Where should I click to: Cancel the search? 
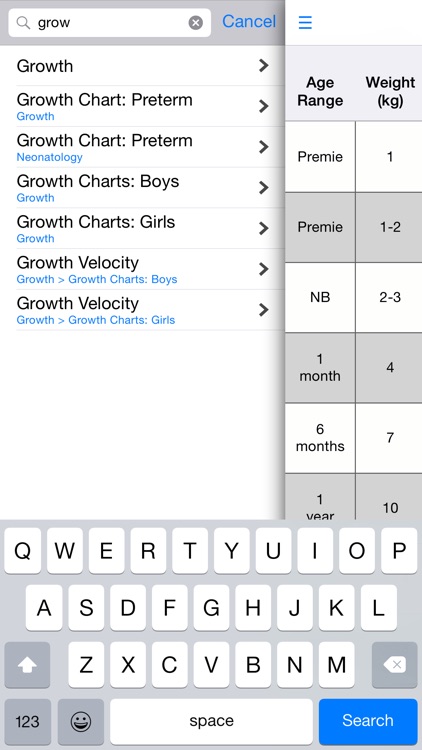[x=249, y=22]
